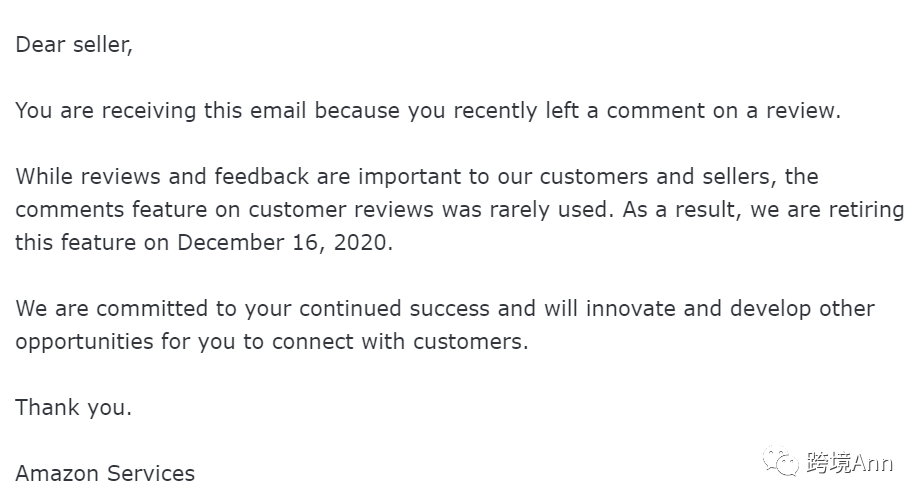The image size is (923, 503).
Task: Click the "跨境Ann" watermark text
Action: click(849, 463)
